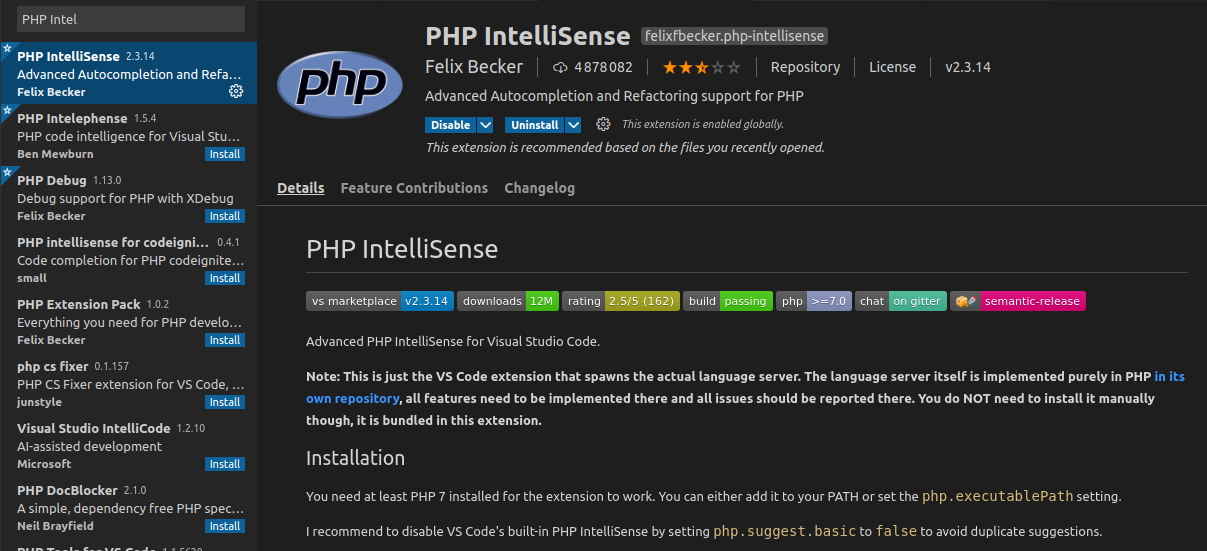Install PHP Extension Pack
The image size is (1207, 551).
coord(225,340)
